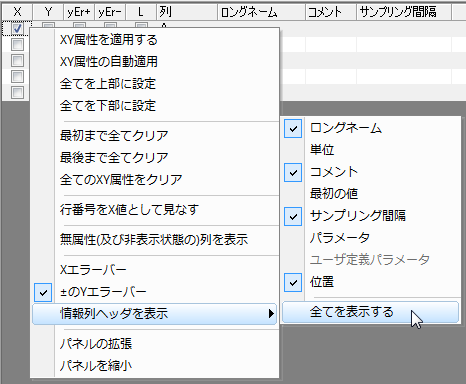This screenshot has height=384, width=466.
Task: Click 無属性(及び非表示状態の)列を表示
Action: point(155,240)
